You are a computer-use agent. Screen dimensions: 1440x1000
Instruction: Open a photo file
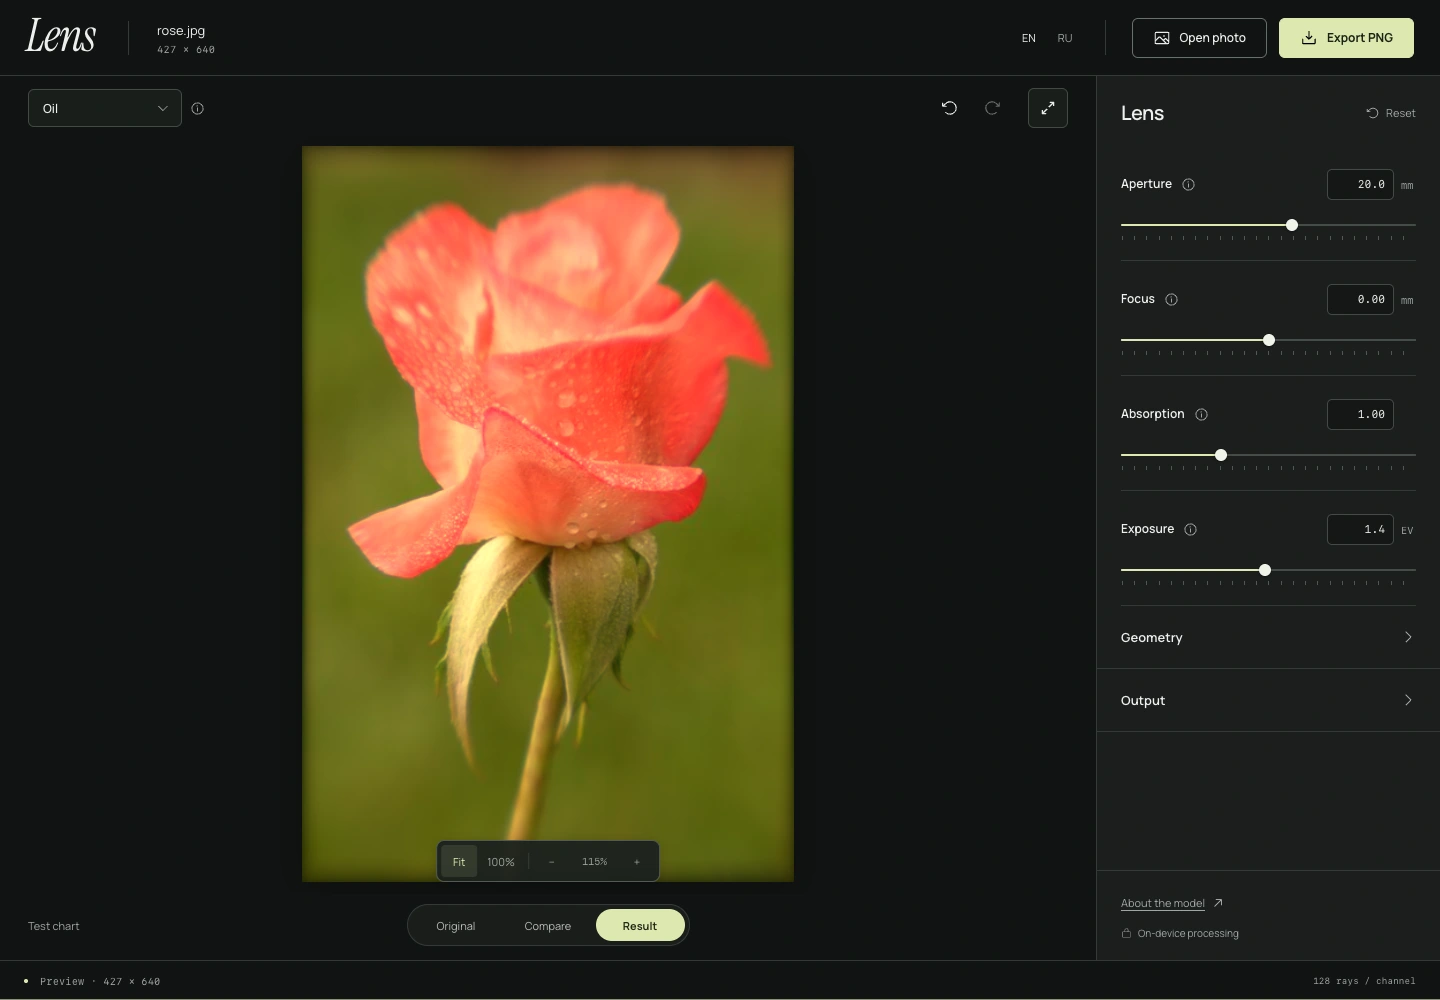point(1199,38)
